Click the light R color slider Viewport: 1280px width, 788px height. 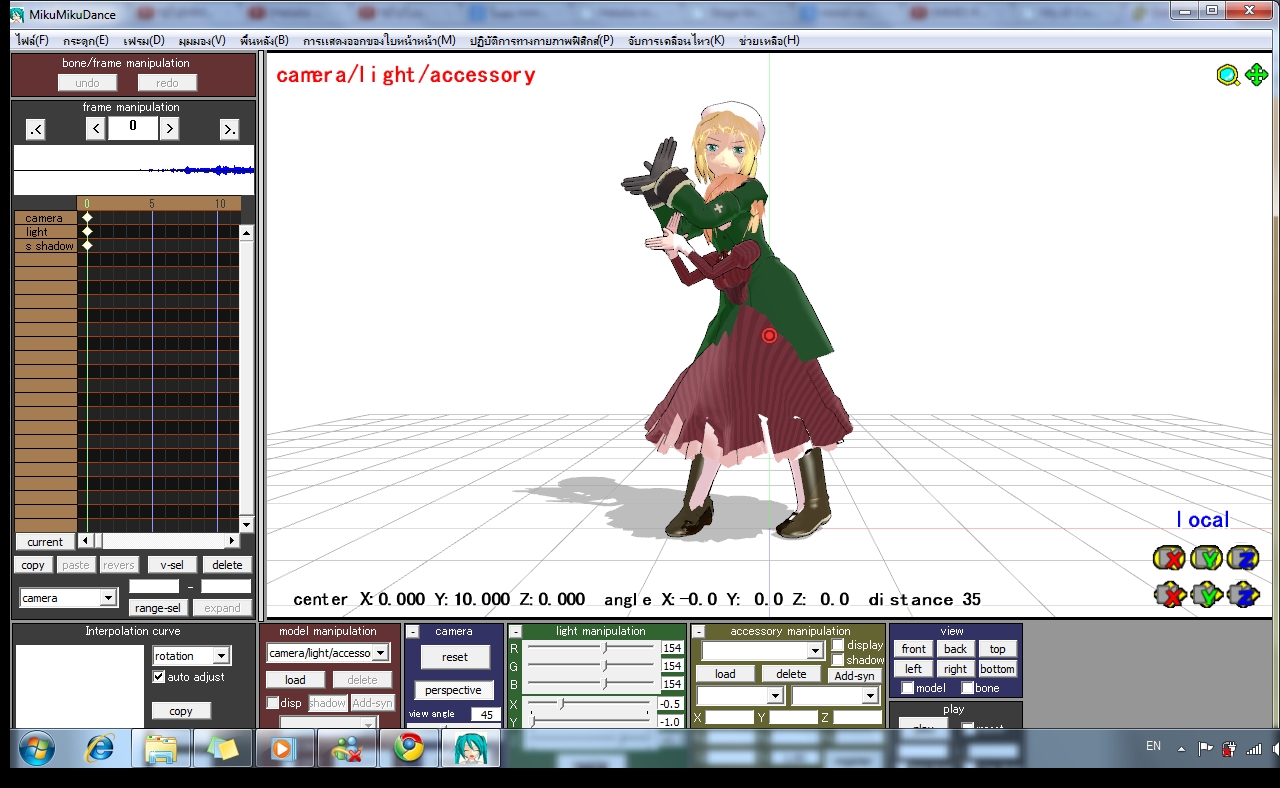pos(590,648)
